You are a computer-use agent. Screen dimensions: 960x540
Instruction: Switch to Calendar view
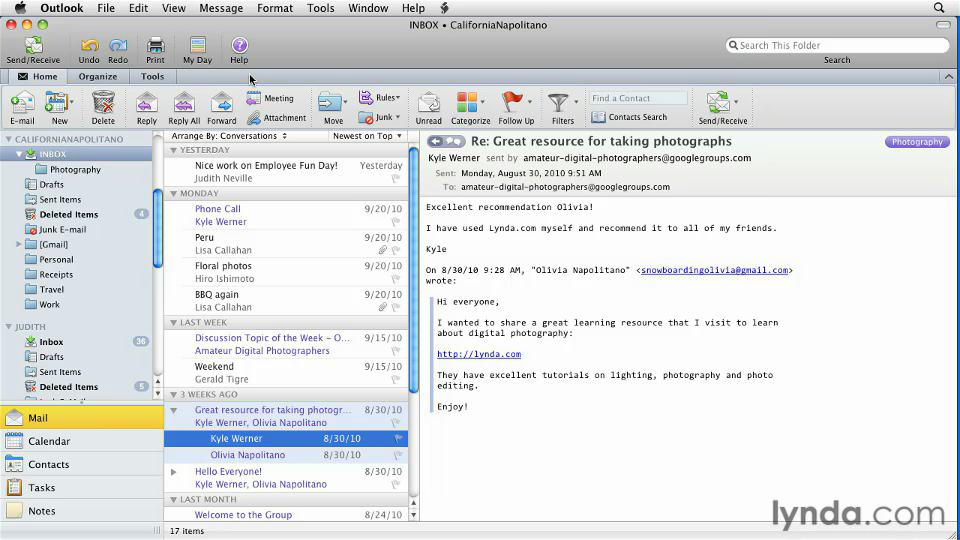point(82,441)
